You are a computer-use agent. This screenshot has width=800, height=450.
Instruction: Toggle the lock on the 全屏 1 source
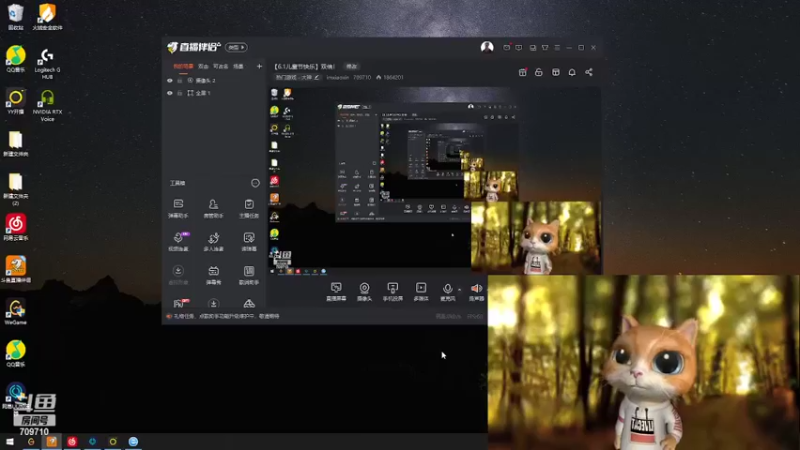click(x=180, y=93)
